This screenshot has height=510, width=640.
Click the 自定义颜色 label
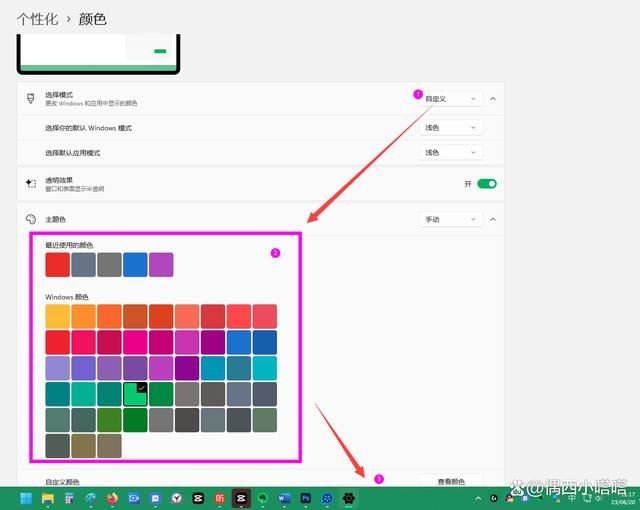(62, 482)
